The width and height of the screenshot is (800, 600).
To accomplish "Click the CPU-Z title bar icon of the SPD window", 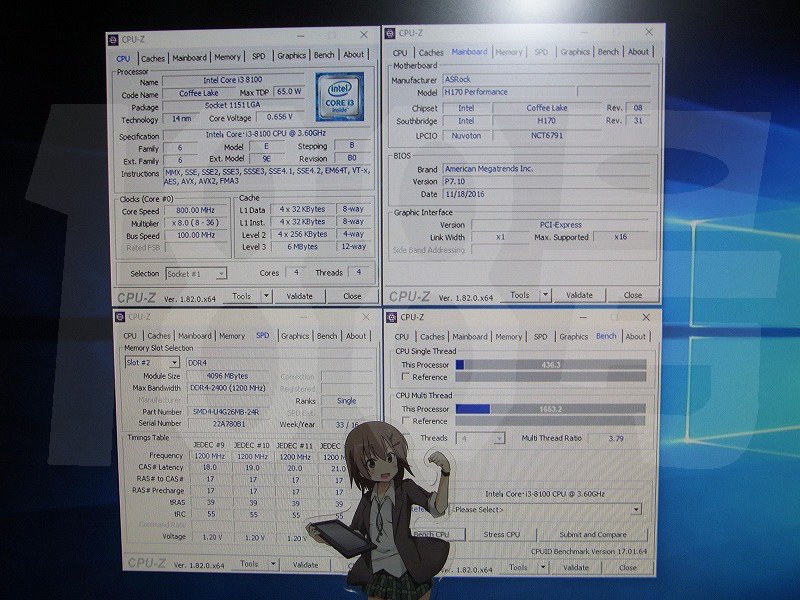I will click(x=120, y=316).
